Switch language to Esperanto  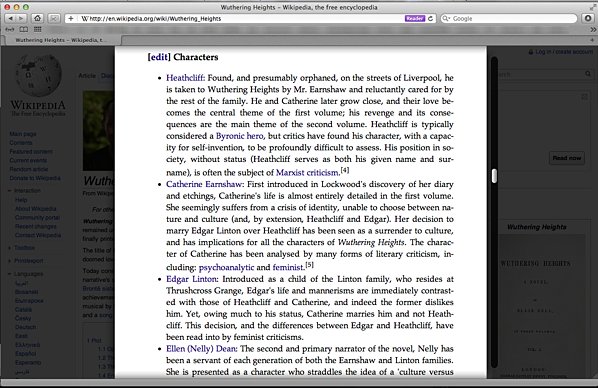[x=28, y=362]
